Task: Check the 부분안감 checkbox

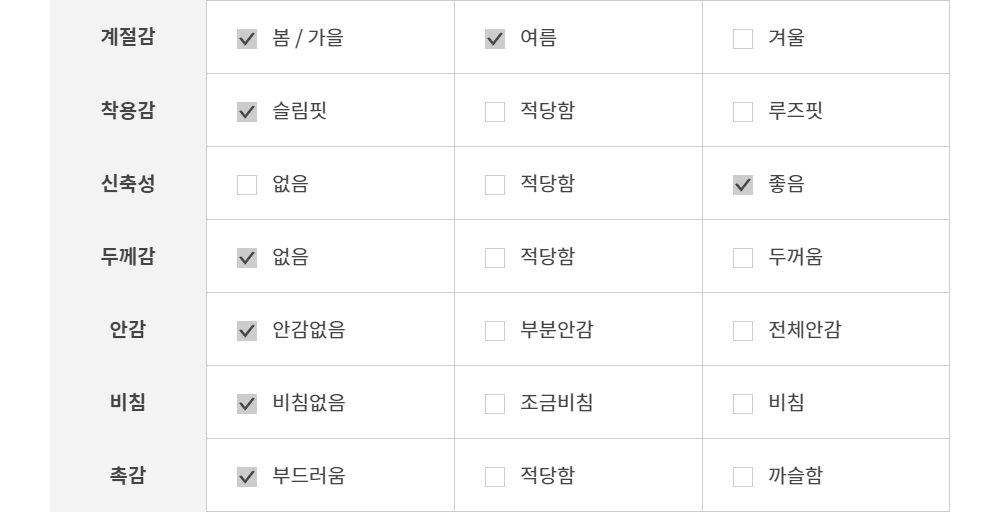Action: click(495, 331)
